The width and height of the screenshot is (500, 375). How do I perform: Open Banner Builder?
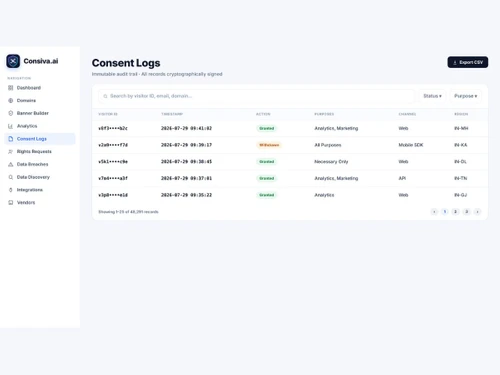40,113
